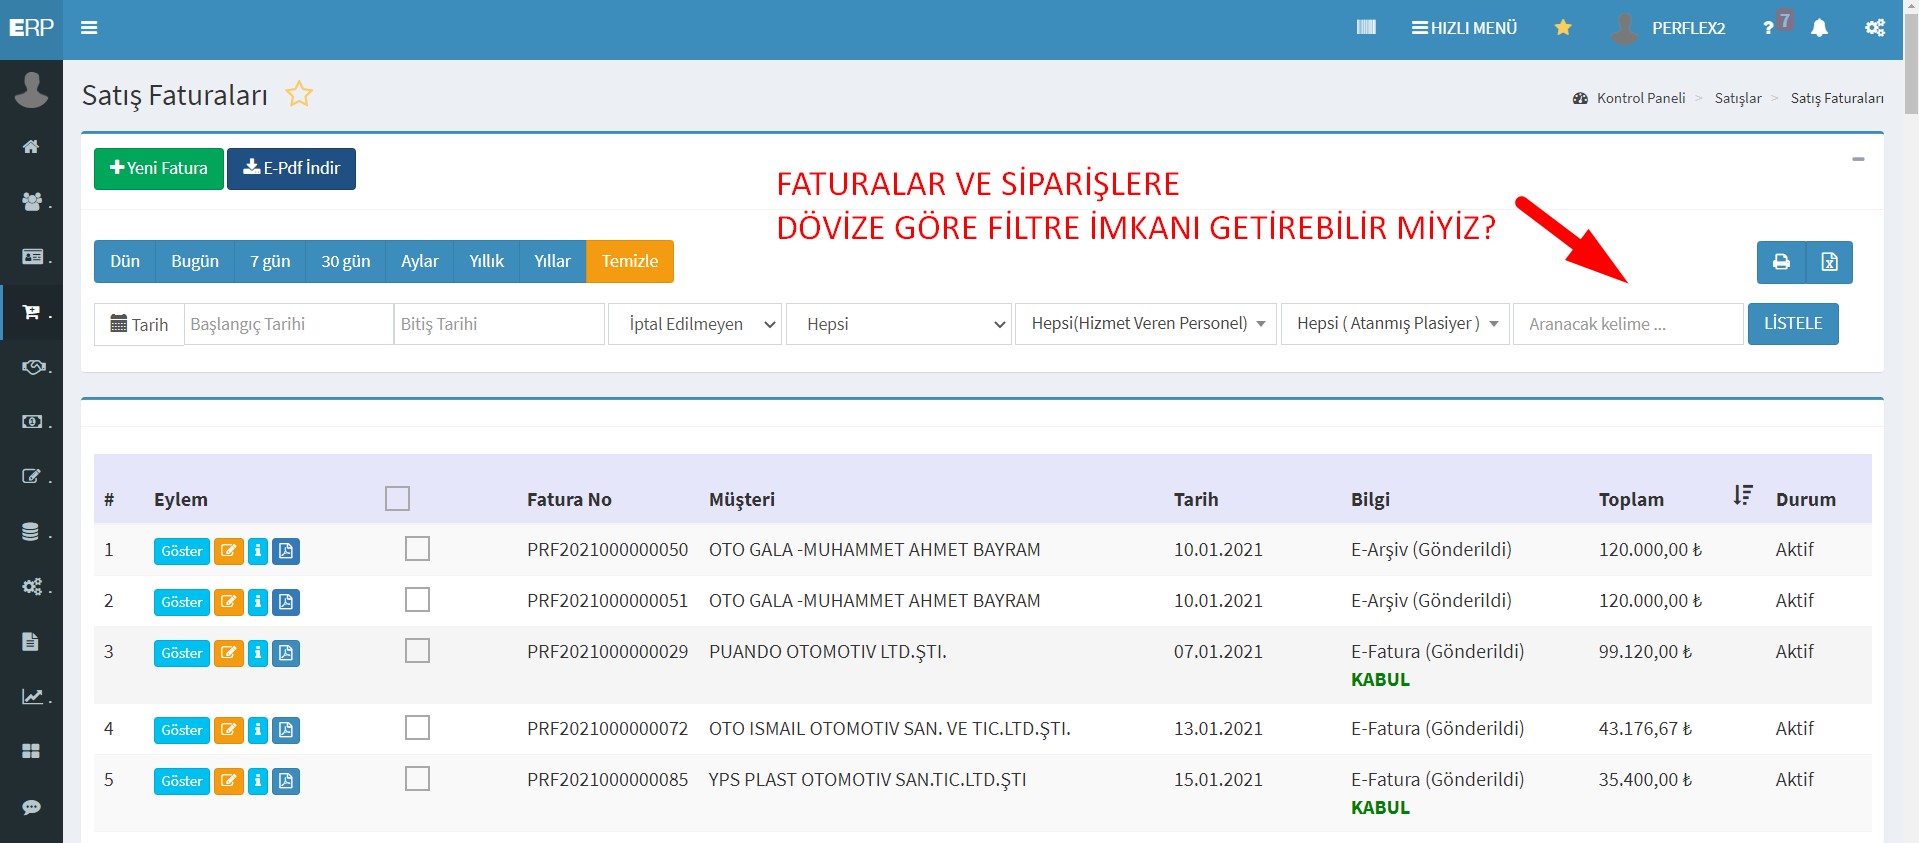This screenshot has height=843, width=1919.
Task: Click the Aranacak kelime search field
Action: tap(1627, 324)
